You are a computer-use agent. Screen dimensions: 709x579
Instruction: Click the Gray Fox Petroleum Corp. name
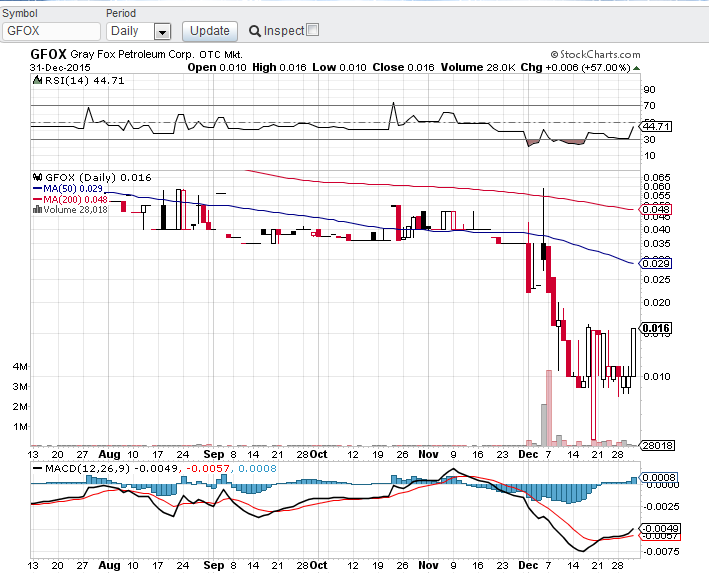tap(132, 55)
